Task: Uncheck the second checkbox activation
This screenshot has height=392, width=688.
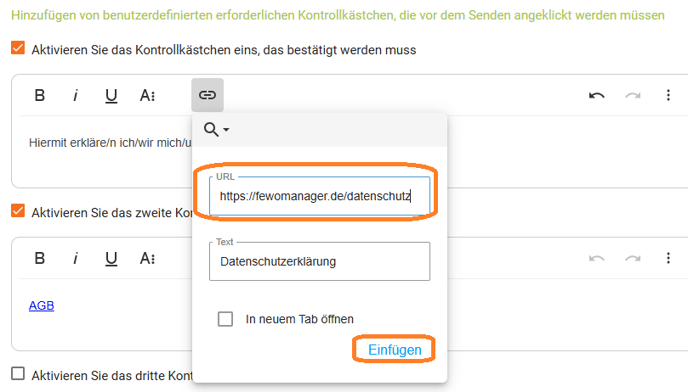Action: click(x=18, y=211)
